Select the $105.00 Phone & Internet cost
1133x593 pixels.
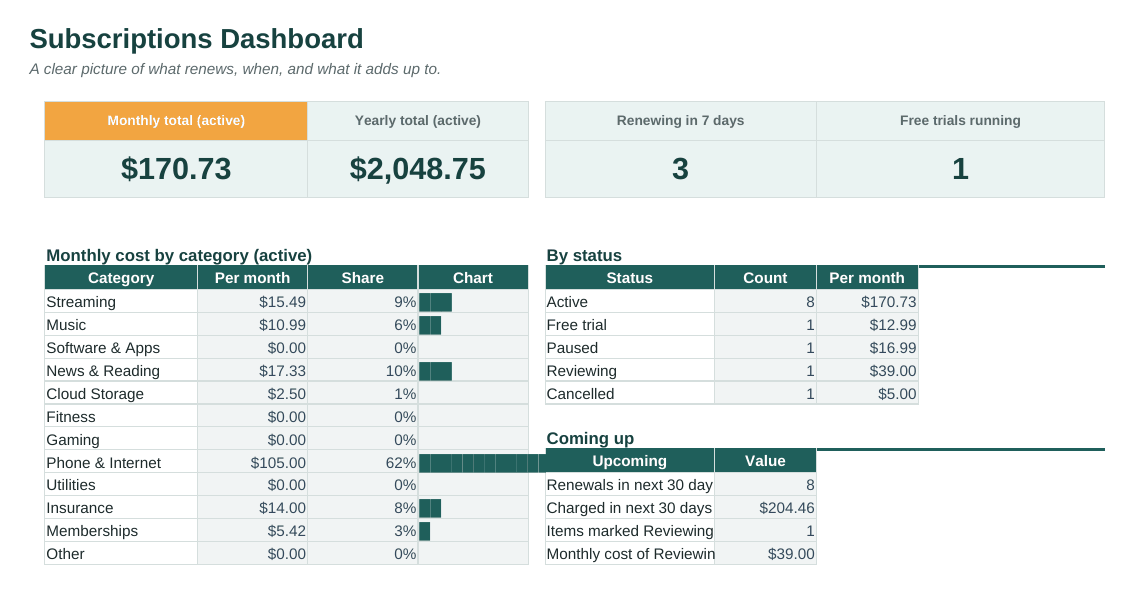click(x=252, y=463)
